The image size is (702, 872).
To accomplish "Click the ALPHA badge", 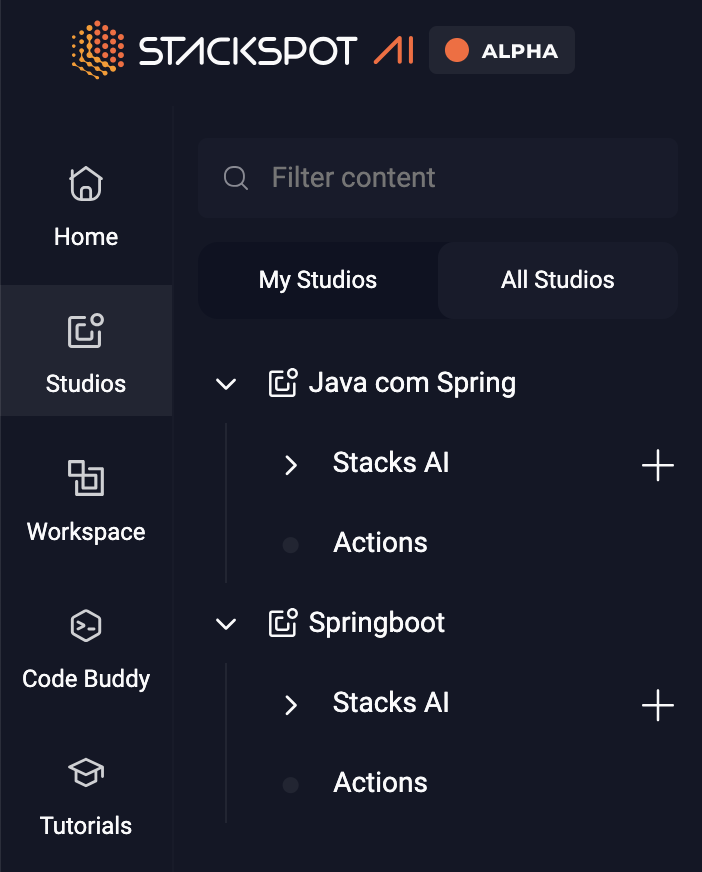I will (x=502, y=50).
